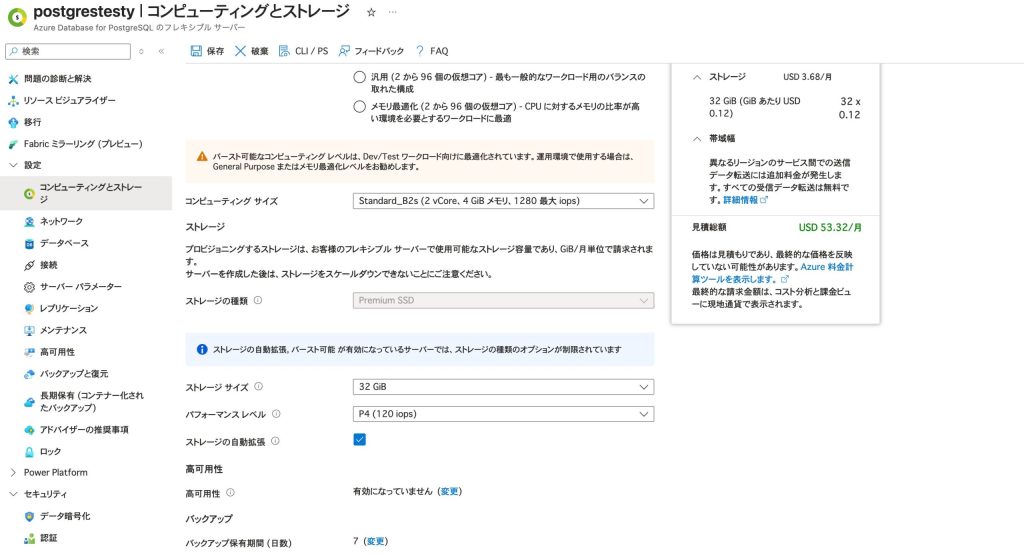
Task: Click the フィードバック feedback icon
Action: [x=345, y=51]
